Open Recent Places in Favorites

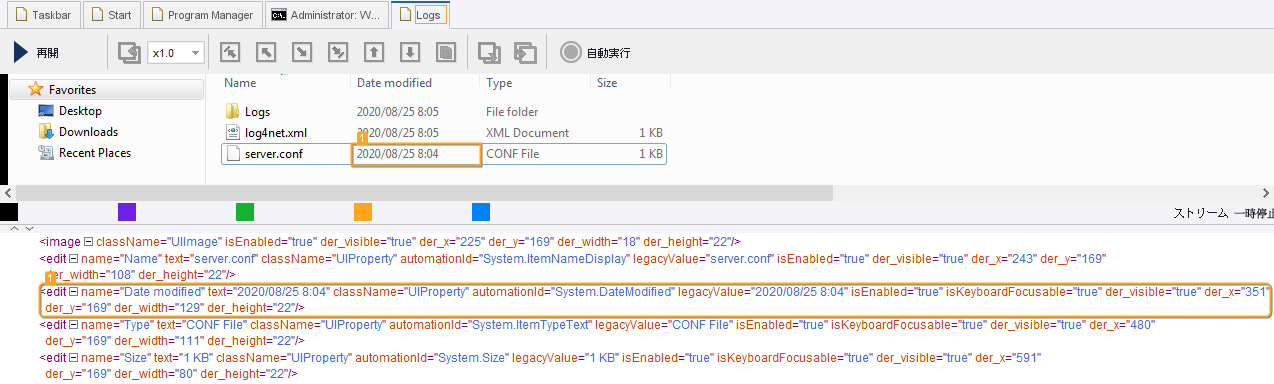click(84, 153)
